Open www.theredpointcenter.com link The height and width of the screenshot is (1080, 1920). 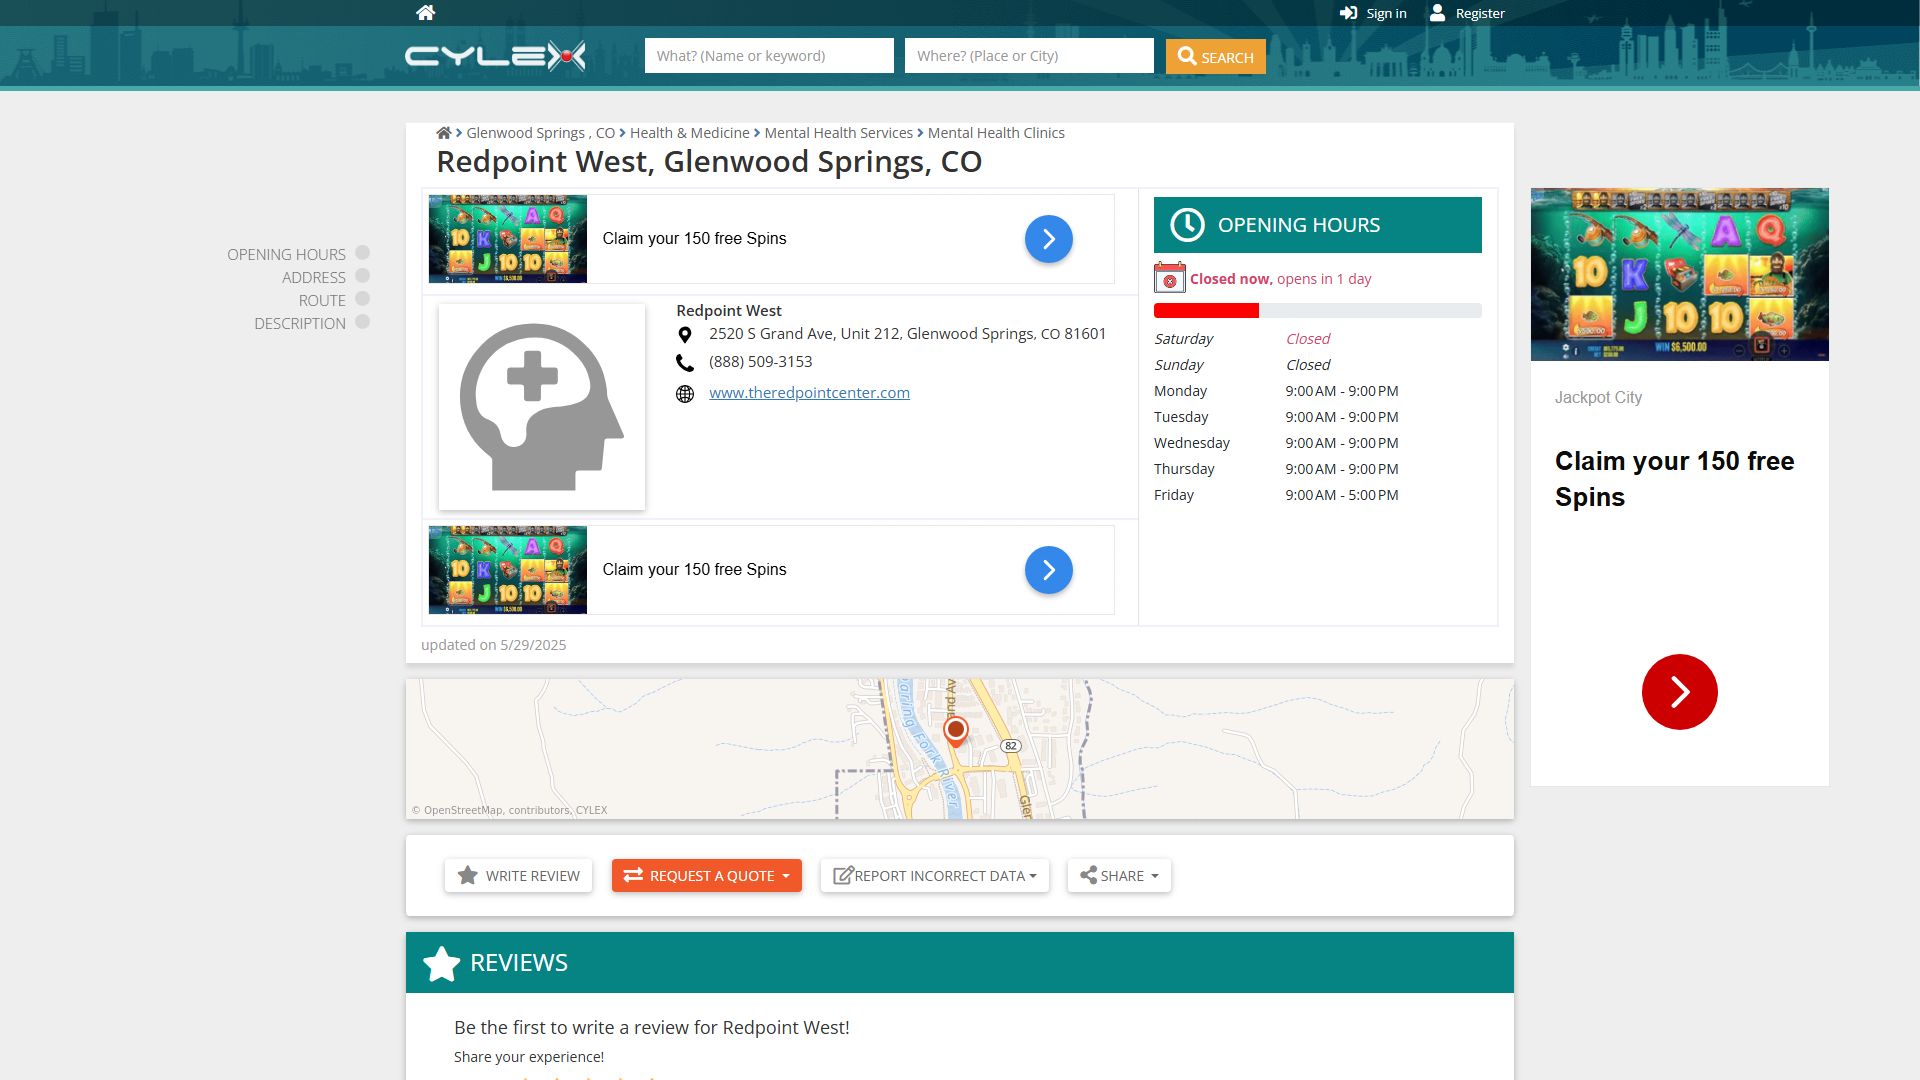tap(810, 393)
